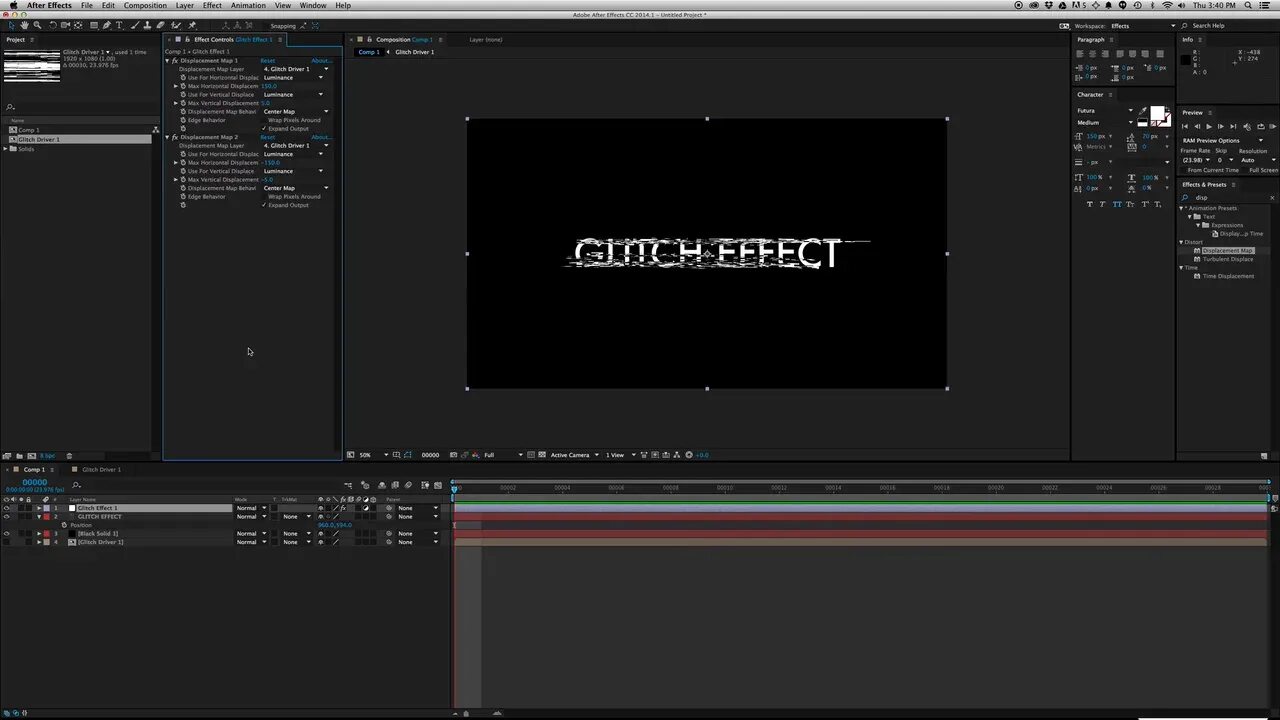Select the Puppet Pin tool

click(191, 26)
